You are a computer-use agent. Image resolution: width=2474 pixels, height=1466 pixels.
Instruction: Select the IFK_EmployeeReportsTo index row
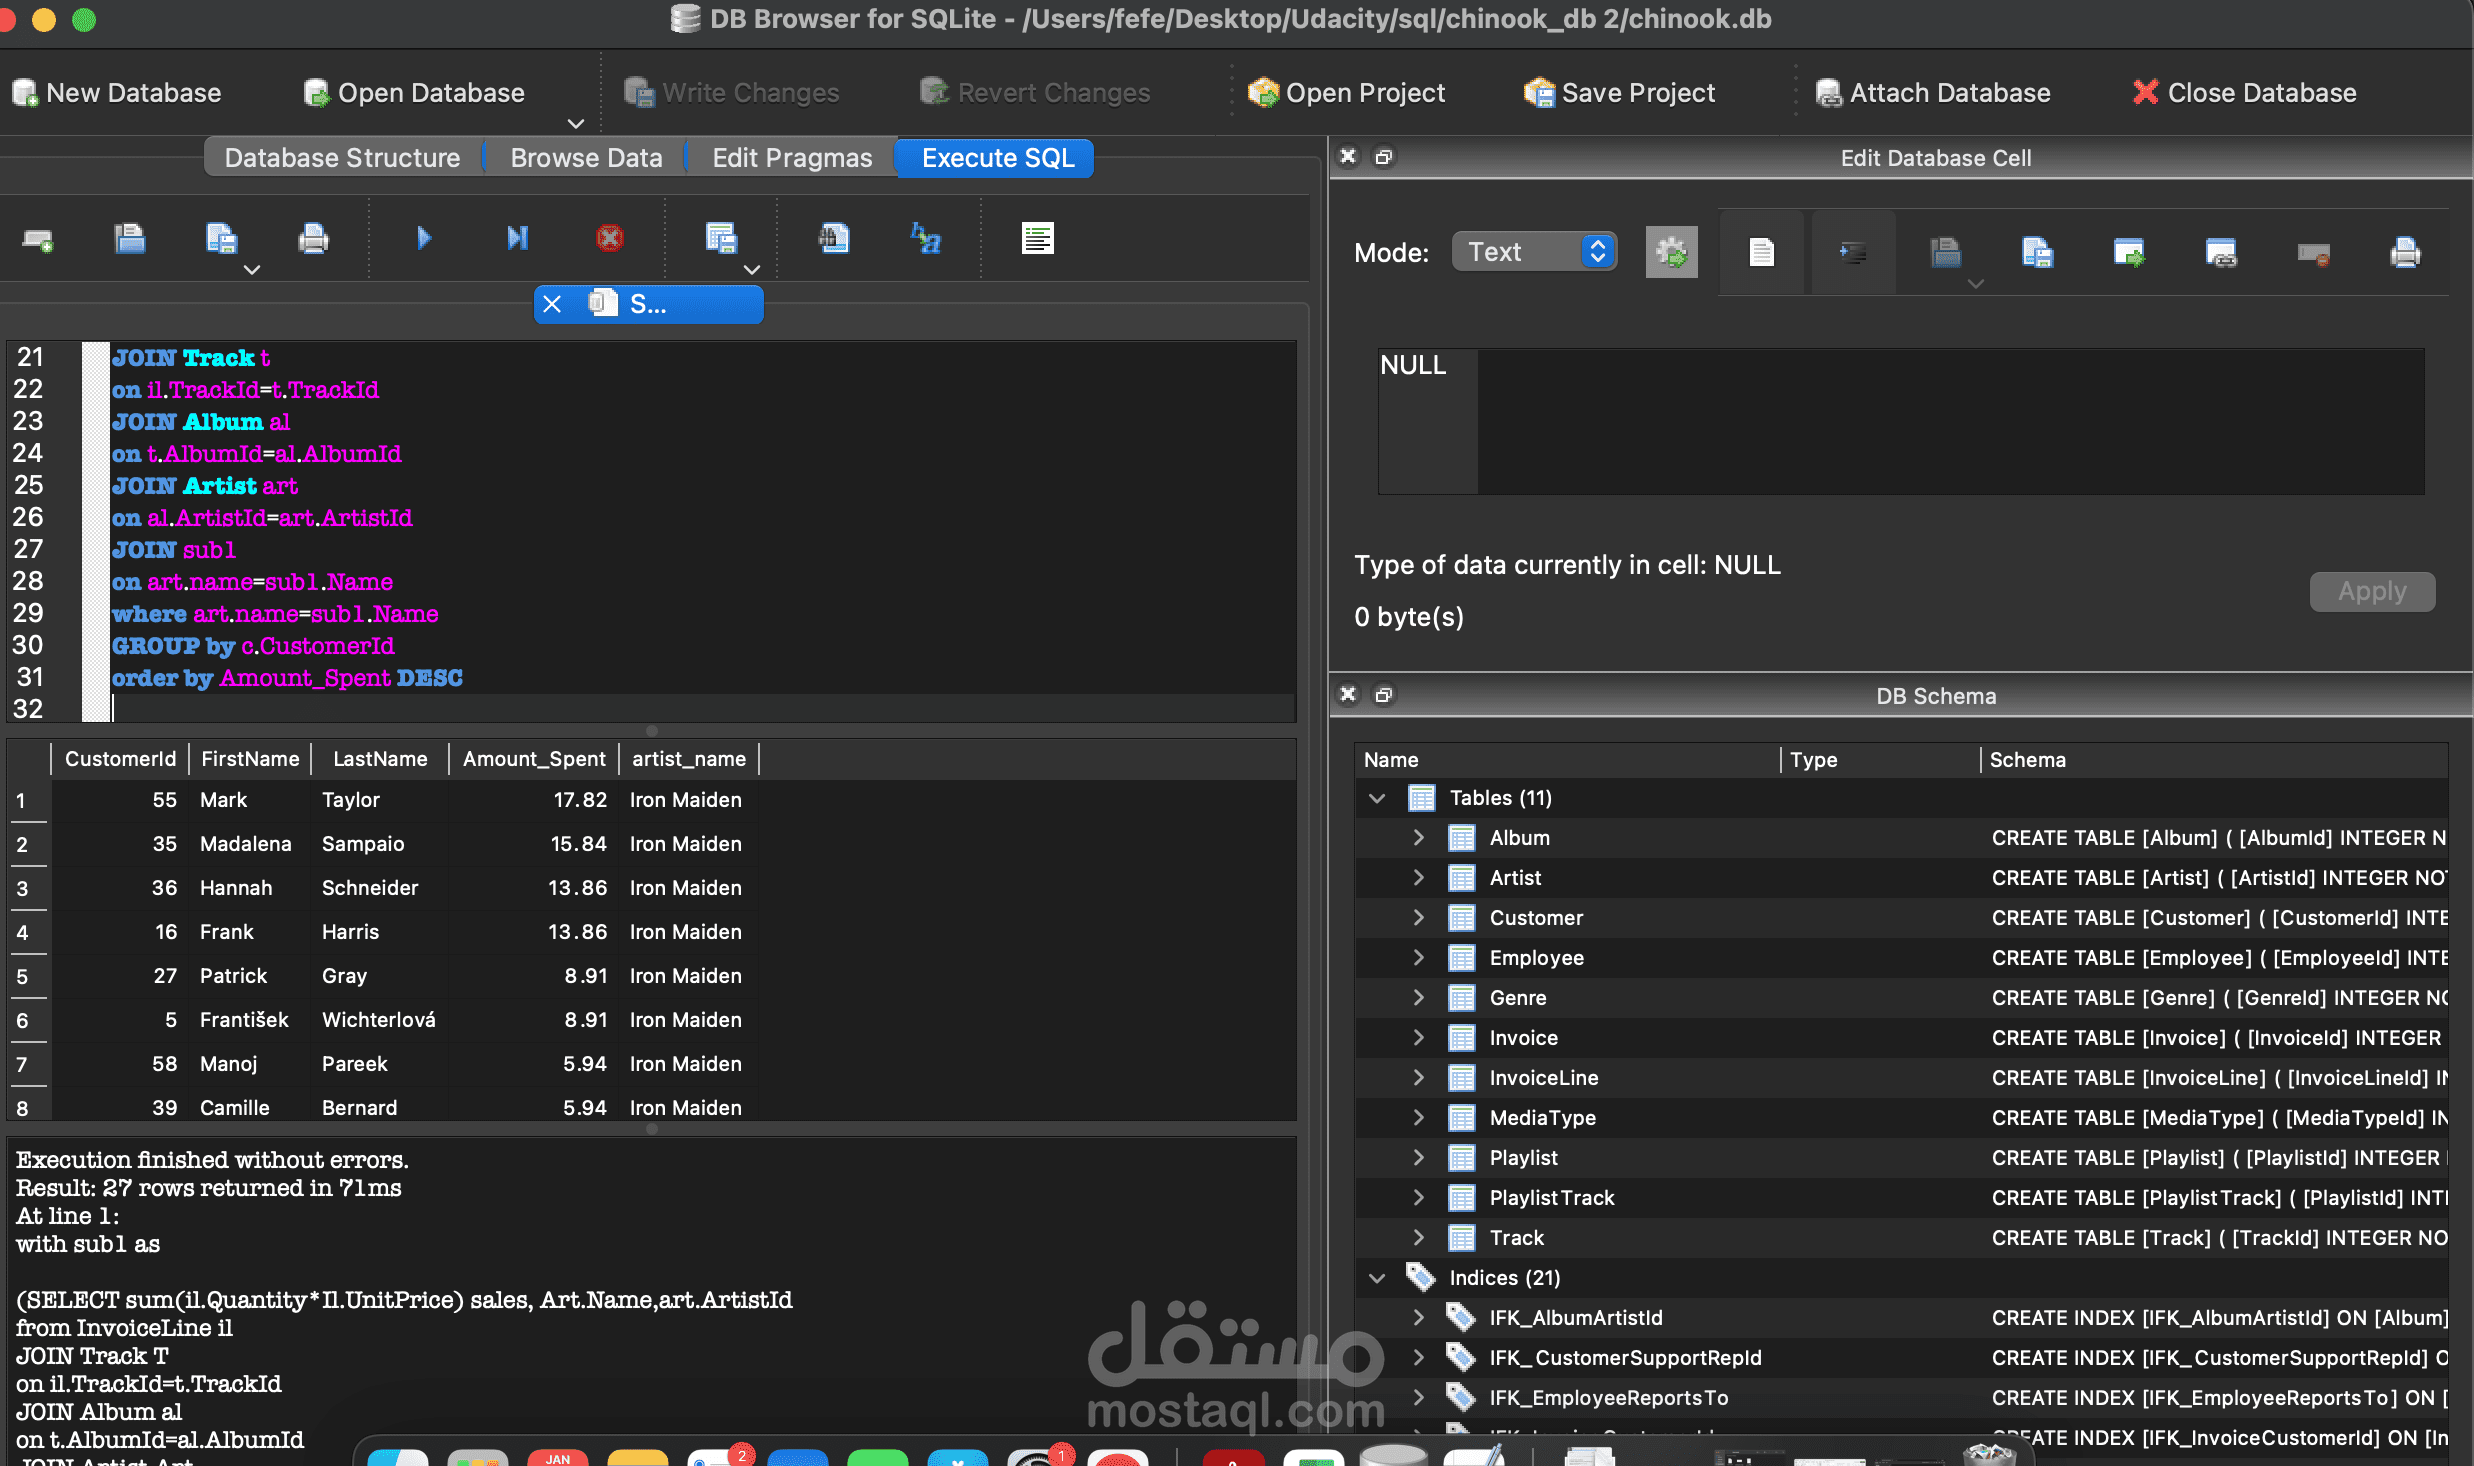[x=1900, y=1398]
